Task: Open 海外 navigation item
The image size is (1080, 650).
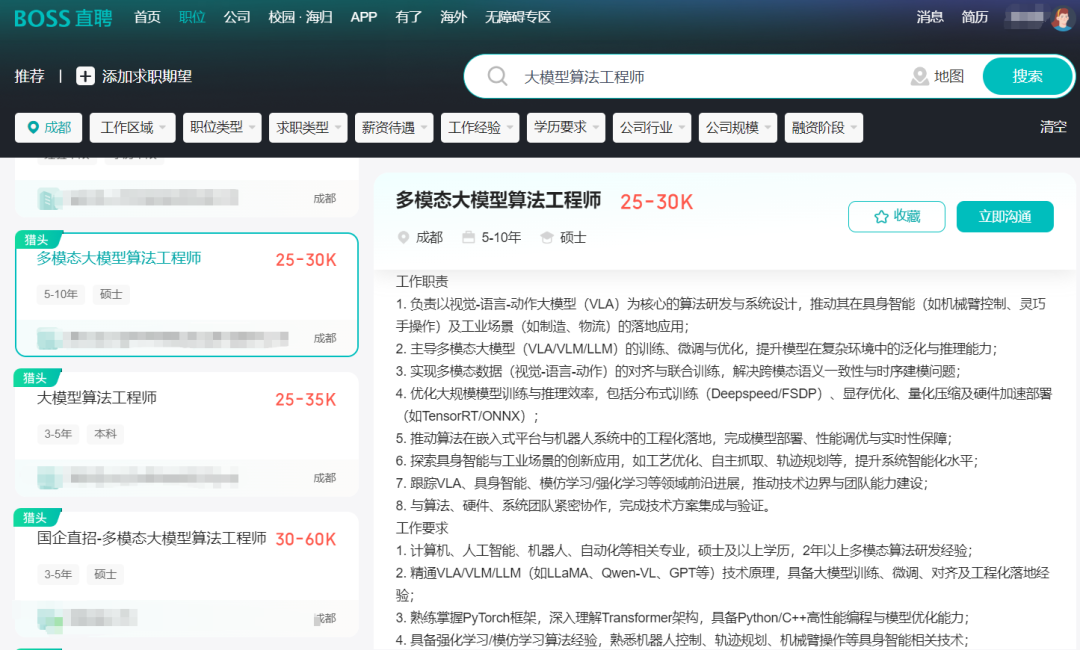Action: [453, 17]
